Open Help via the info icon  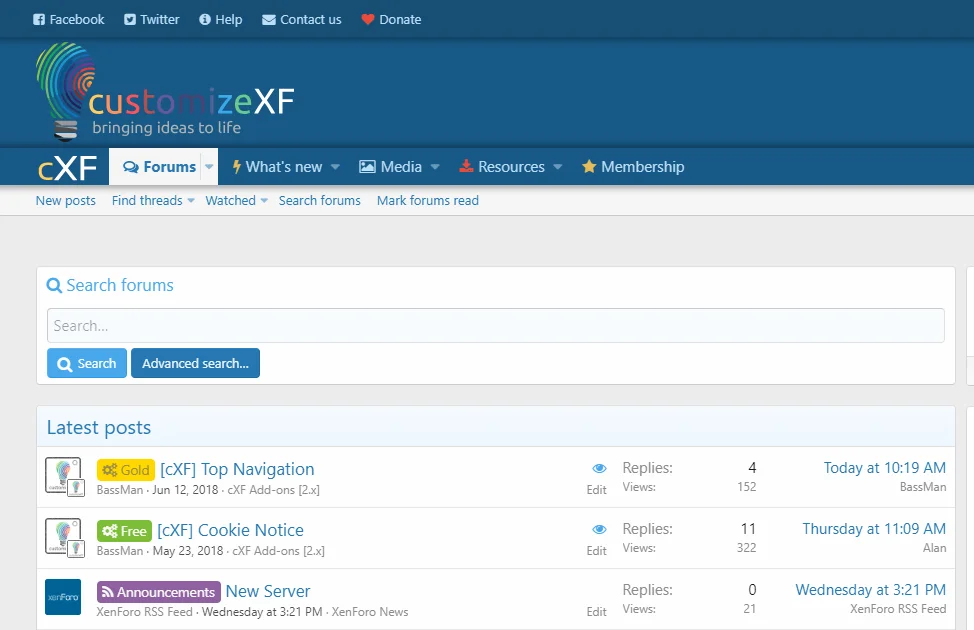205,20
